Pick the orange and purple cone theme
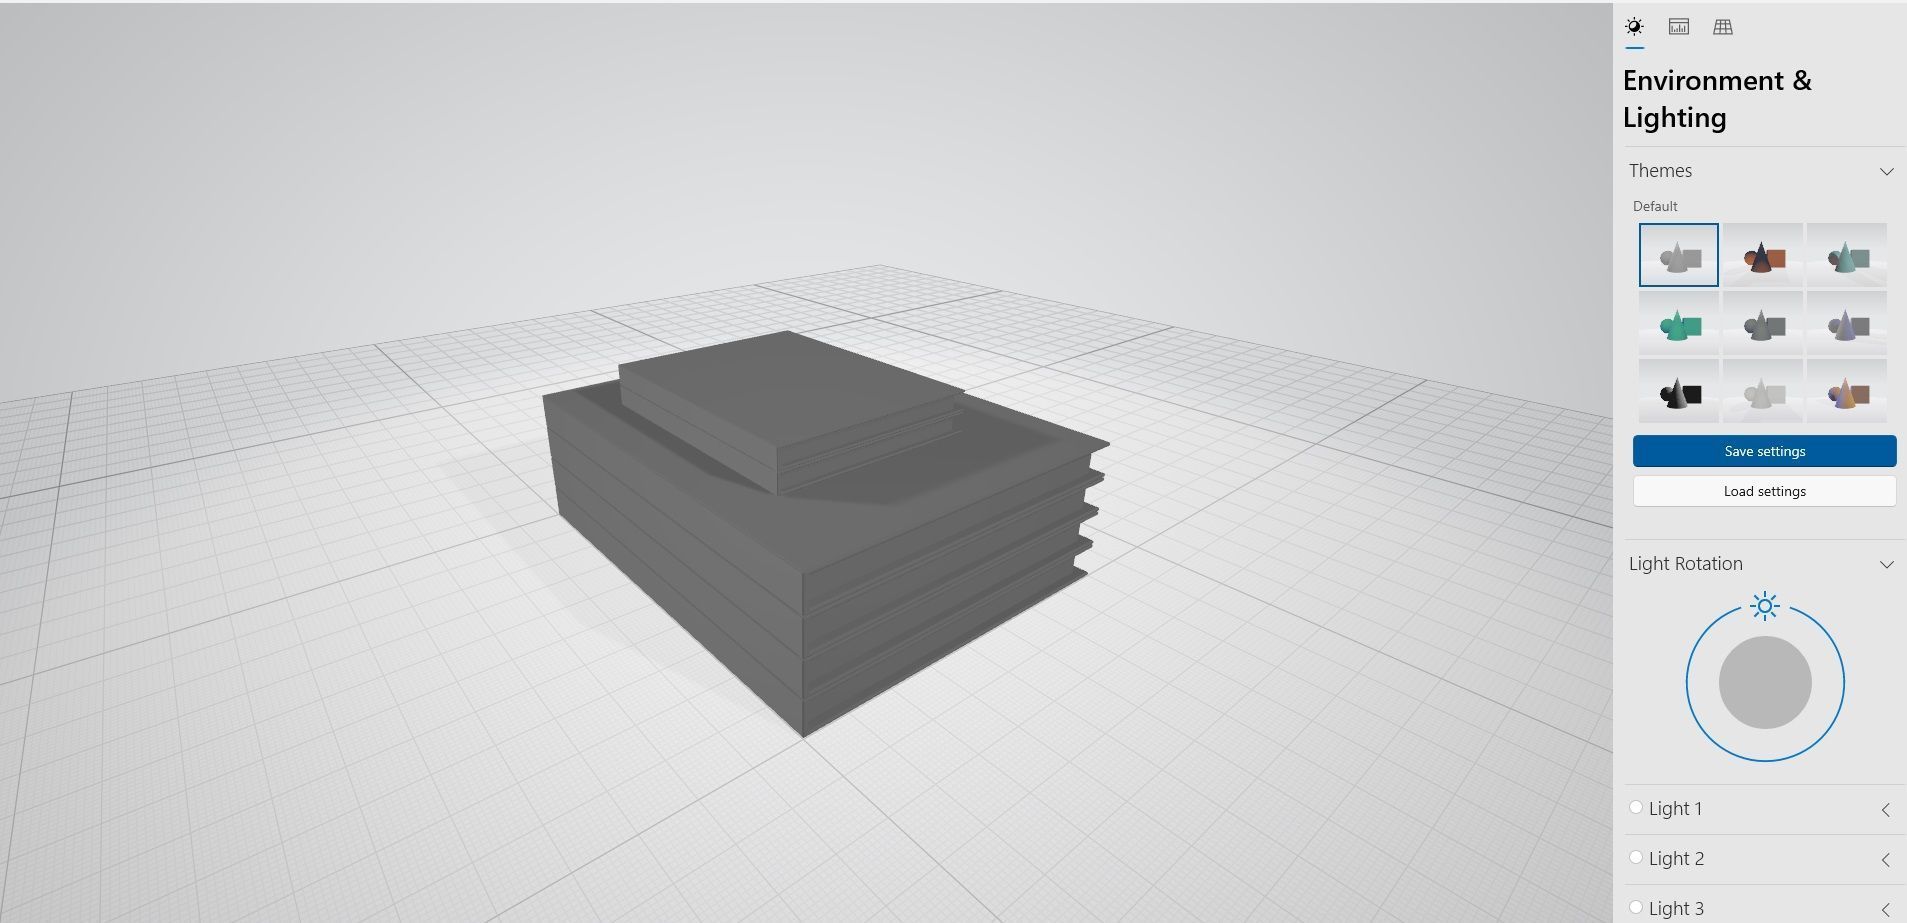The image size is (1907, 923). pos(1847,391)
